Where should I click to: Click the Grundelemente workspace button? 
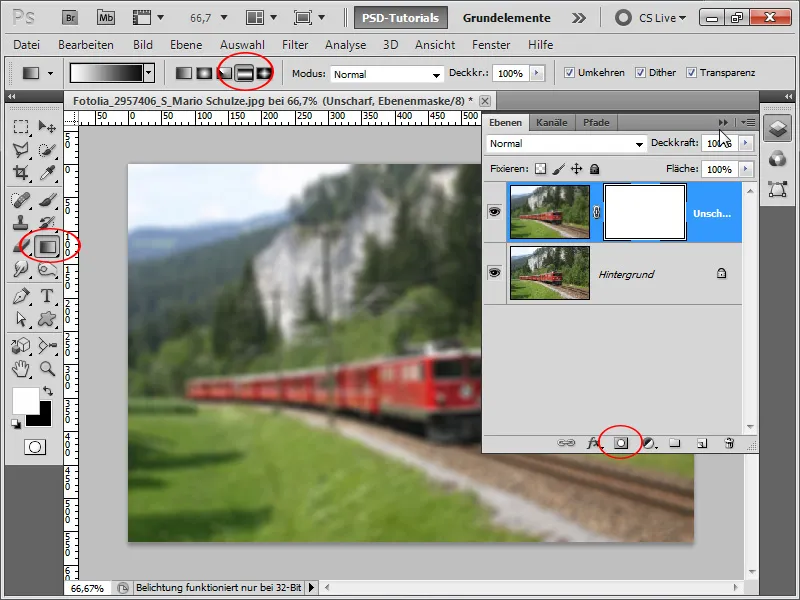(x=507, y=18)
